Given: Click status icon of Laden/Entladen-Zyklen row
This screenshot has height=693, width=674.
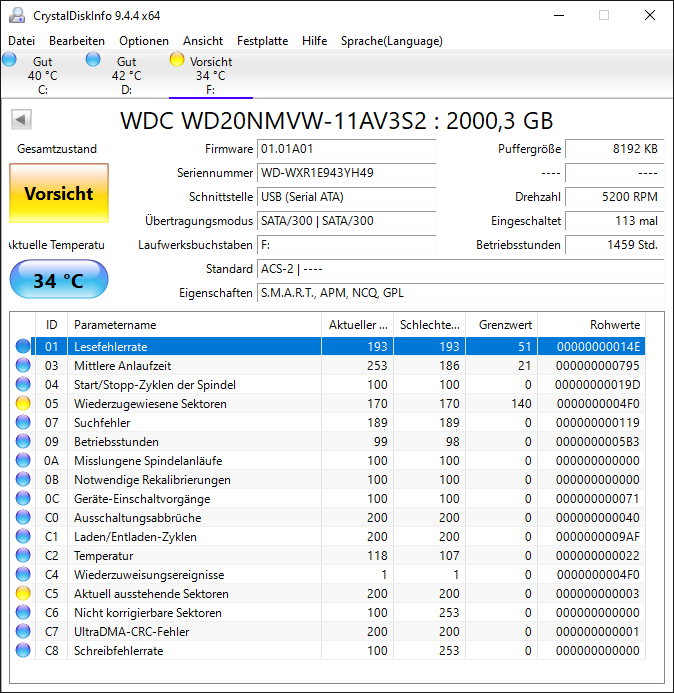Looking at the screenshot, I should pyautogui.click(x=23, y=536).
